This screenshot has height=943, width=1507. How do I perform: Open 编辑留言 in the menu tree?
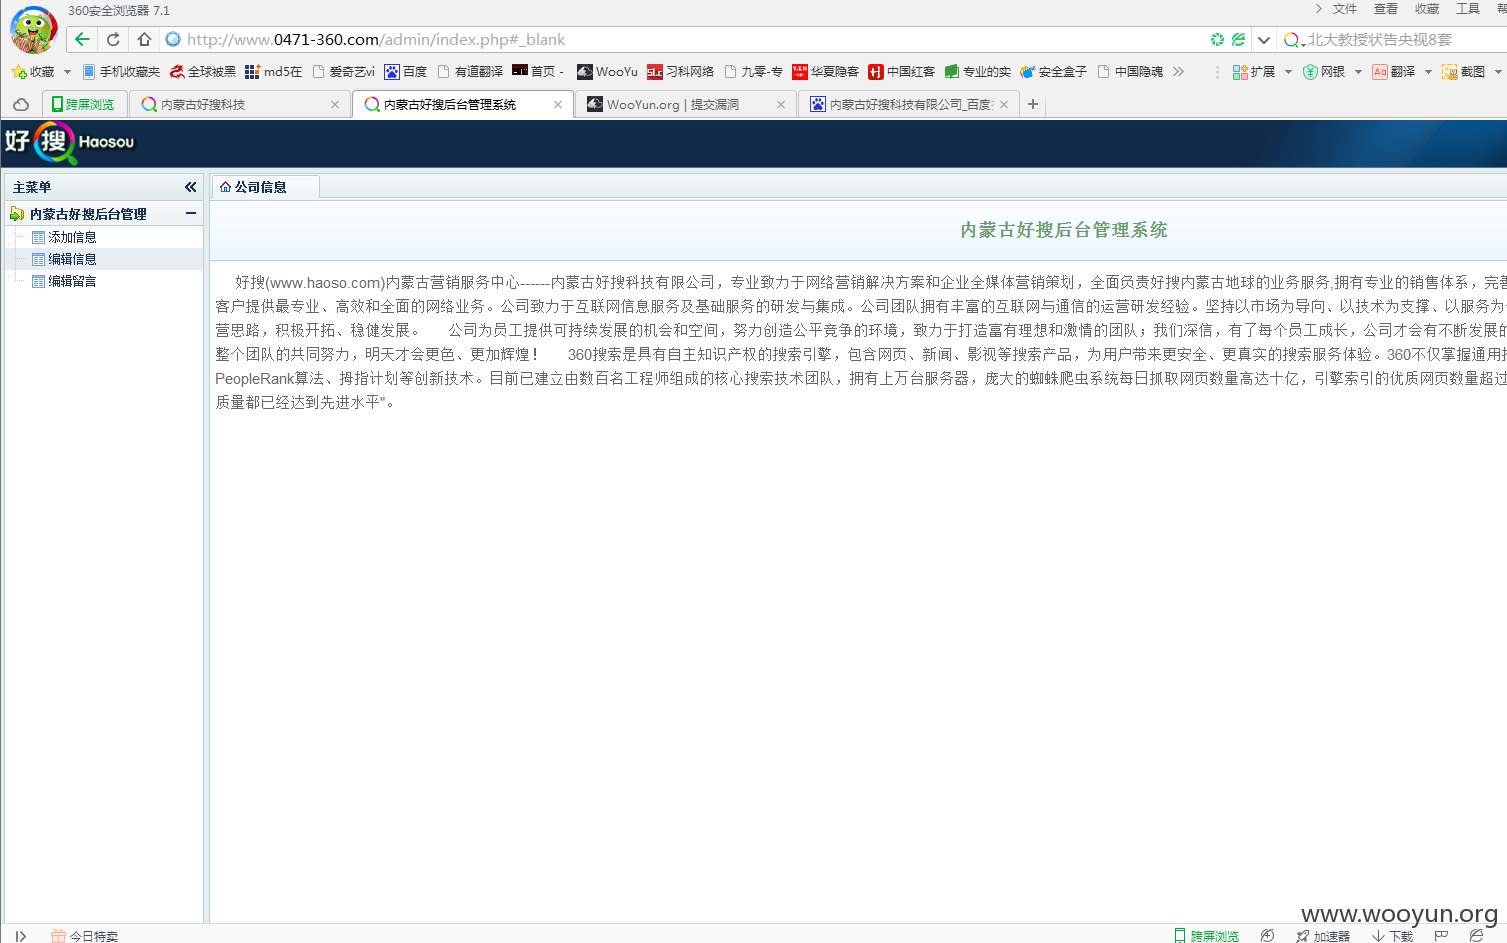click(x=72, y=281)
